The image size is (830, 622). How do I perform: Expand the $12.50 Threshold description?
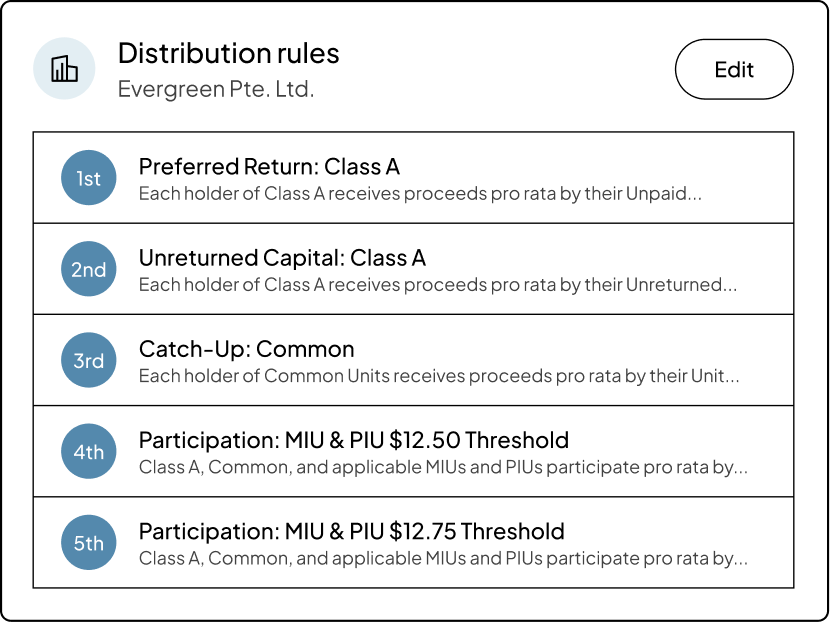coord(443,467)
